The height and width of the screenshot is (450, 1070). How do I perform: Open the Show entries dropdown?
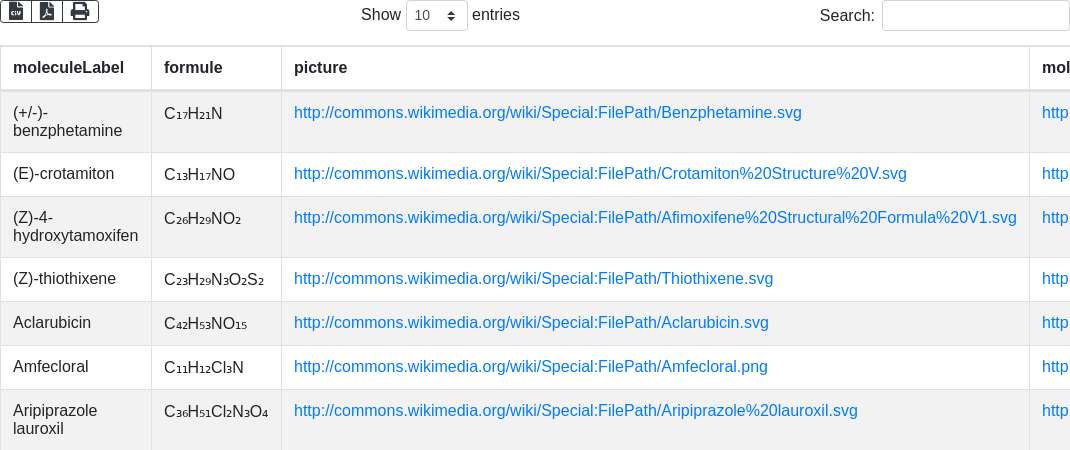(x=437, y=16)
